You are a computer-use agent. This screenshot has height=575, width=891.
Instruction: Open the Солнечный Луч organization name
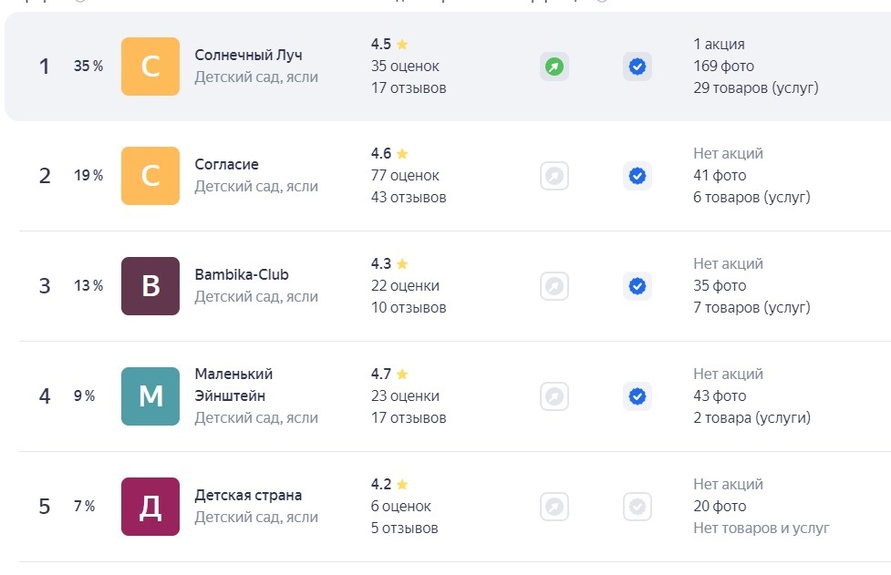(x=248, y=55)
